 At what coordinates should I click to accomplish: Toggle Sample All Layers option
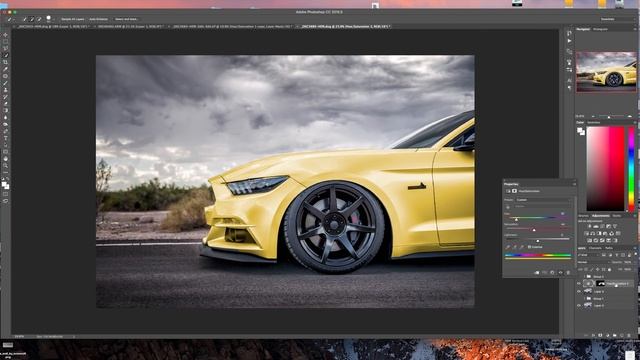pos(73,19)
